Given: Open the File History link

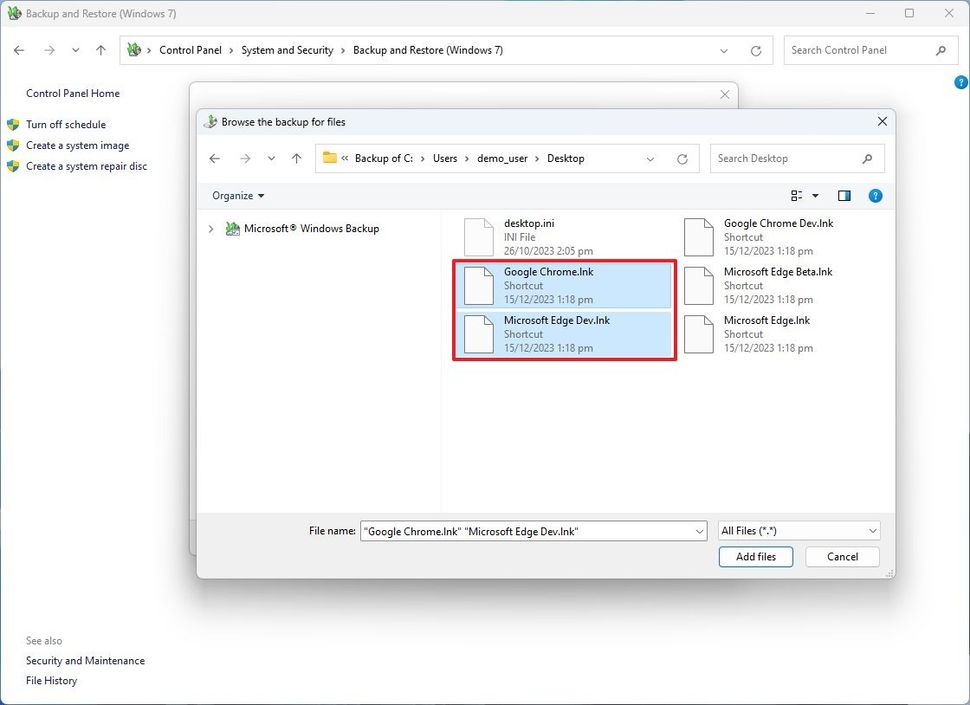Looking at the screenshot, I should coord(51,680).
